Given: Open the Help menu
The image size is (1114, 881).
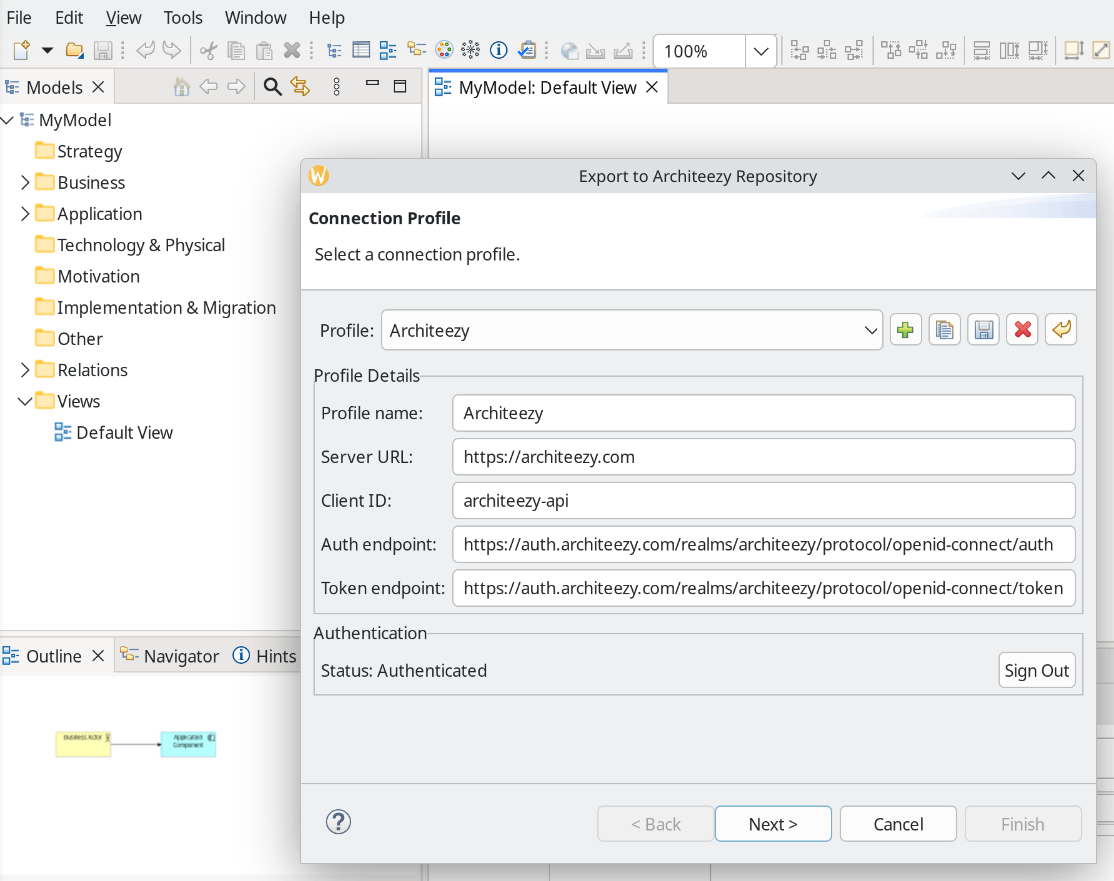Looking at the screenshot, I should click(327, 18).
